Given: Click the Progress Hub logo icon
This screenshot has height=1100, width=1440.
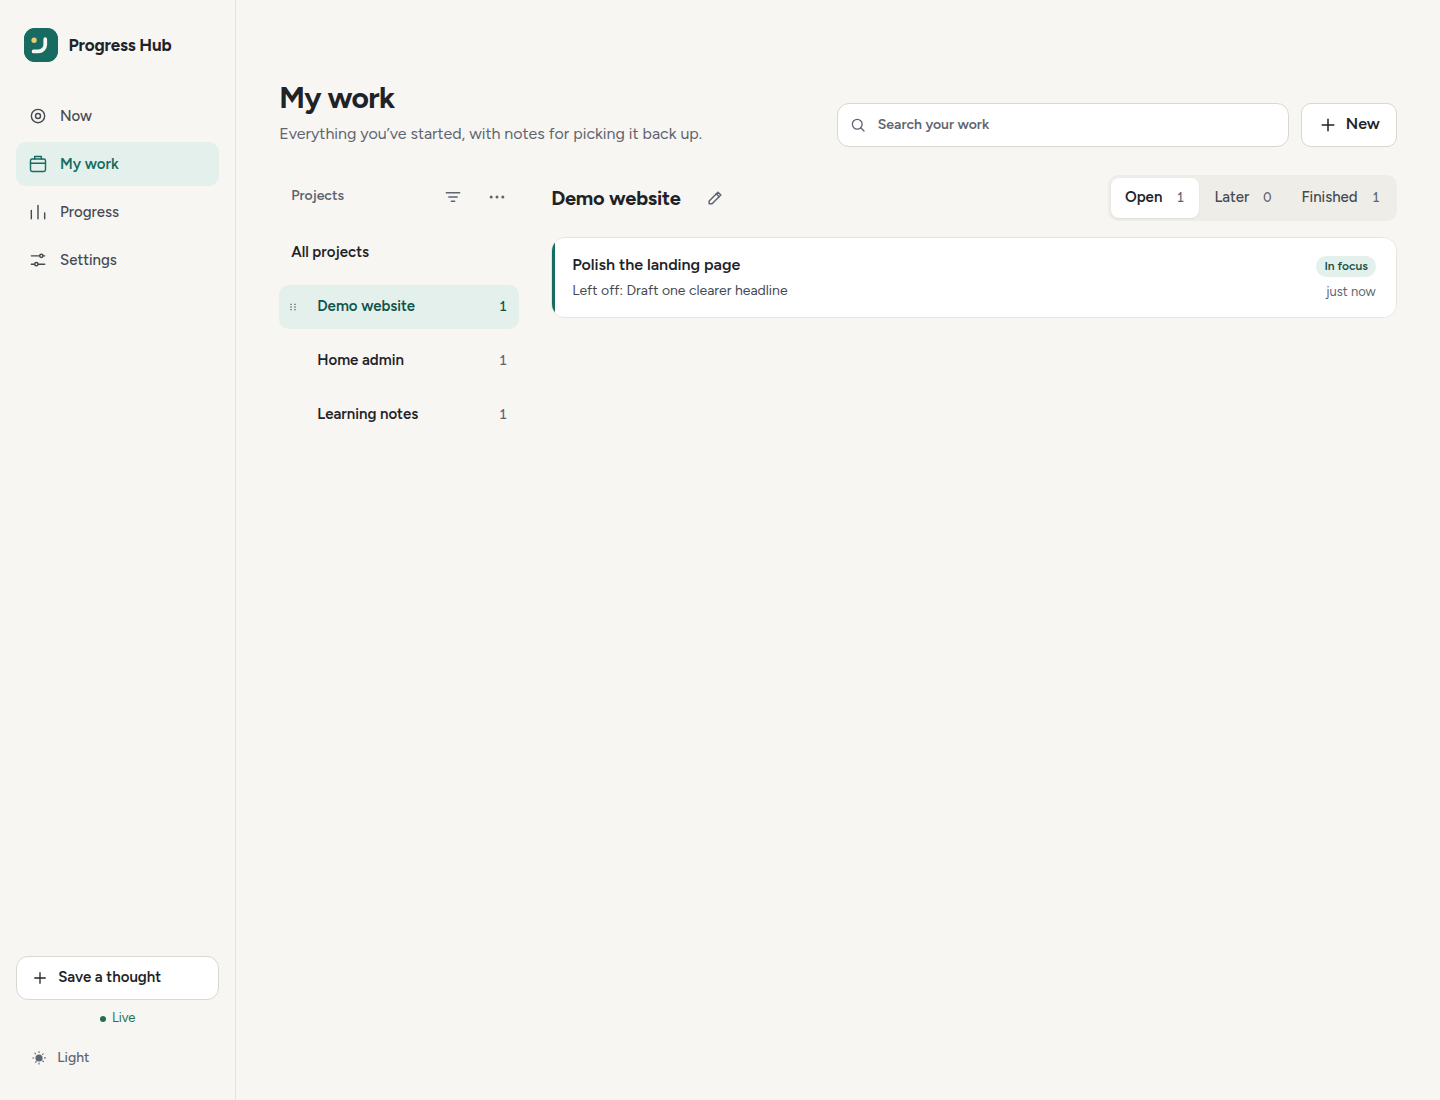Looking at the screenshot, I should click(x=41, y=45).
